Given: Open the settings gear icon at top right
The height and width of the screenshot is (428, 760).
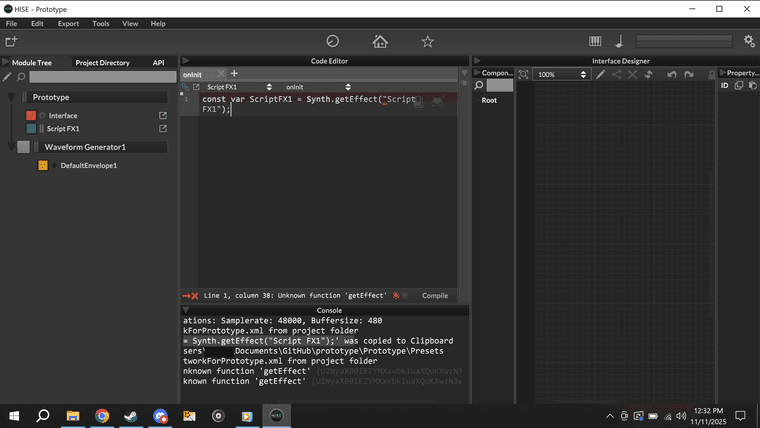Looking at the screenshot, I should [749, 41].
